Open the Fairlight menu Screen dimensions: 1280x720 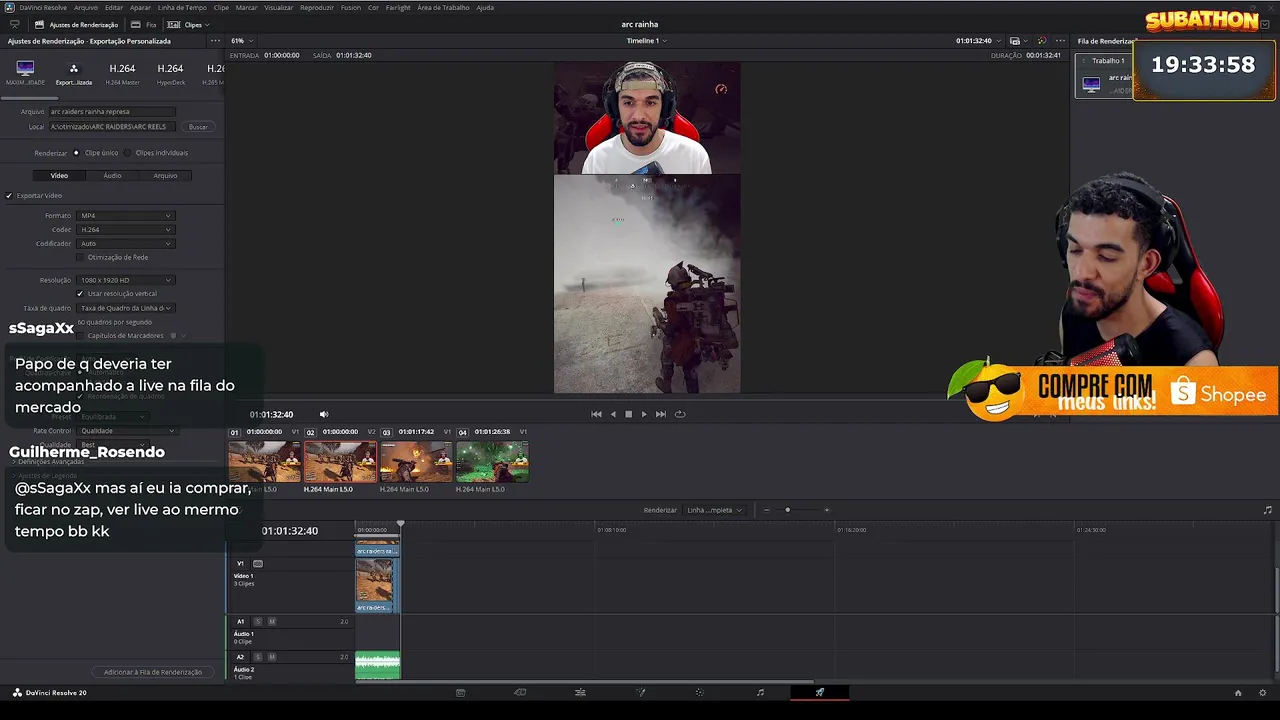(398, 7)
